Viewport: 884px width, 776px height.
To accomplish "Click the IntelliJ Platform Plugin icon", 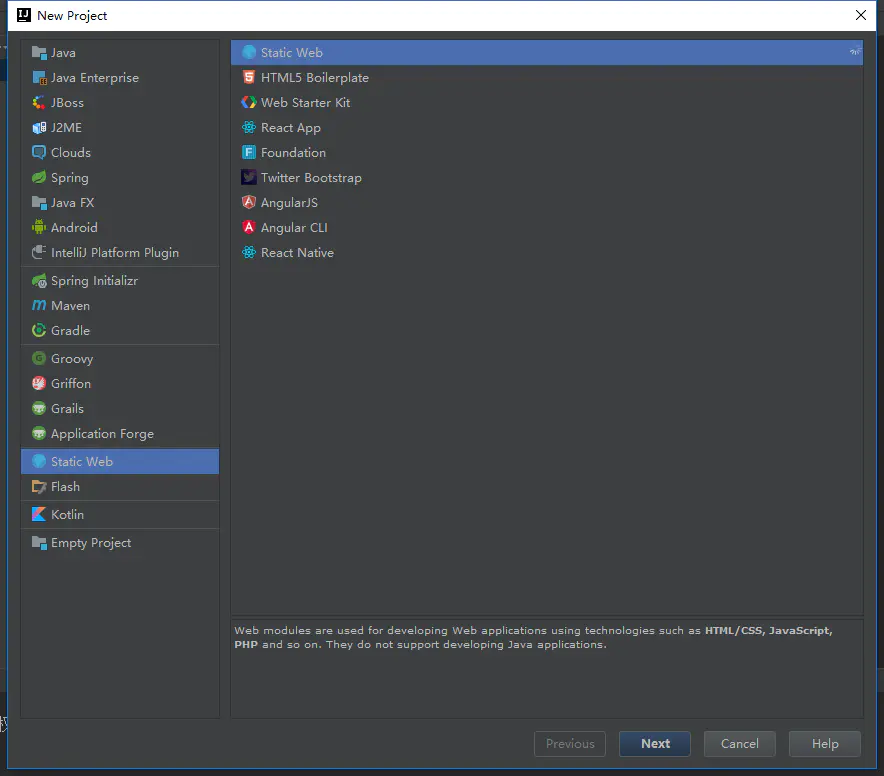I will tap(39, 253).
